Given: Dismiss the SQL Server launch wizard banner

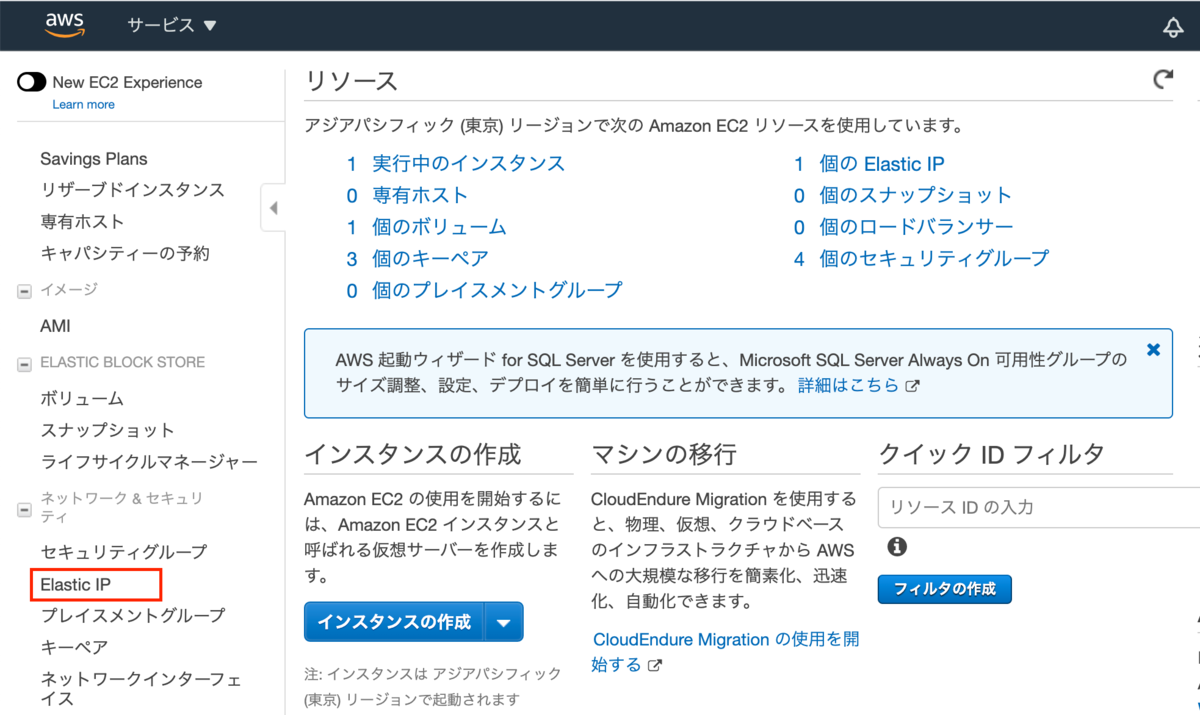Looking at the screenshot, I should pyautogui.click(x=1153, y=350).
